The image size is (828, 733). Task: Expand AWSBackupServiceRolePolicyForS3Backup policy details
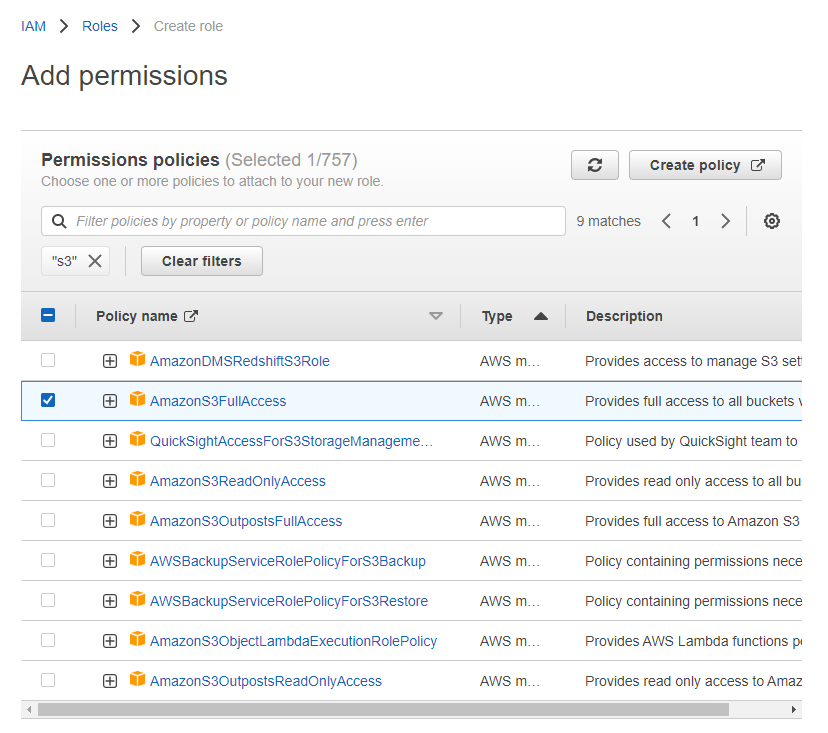110,561
